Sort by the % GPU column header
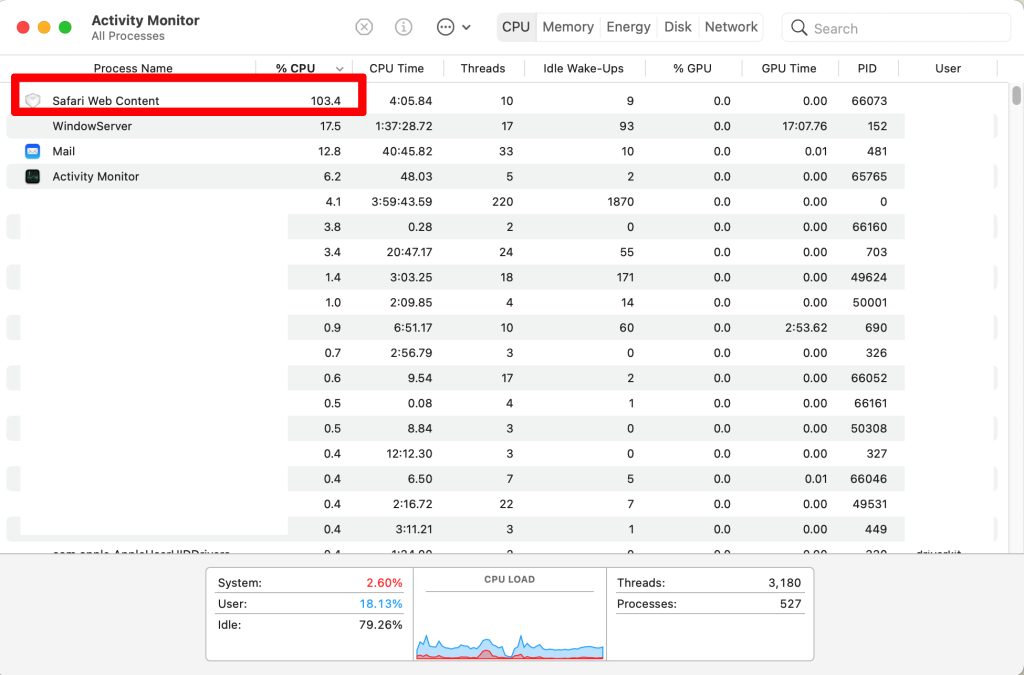Viewport: 1024px width, 675px height. pos(692,69)
